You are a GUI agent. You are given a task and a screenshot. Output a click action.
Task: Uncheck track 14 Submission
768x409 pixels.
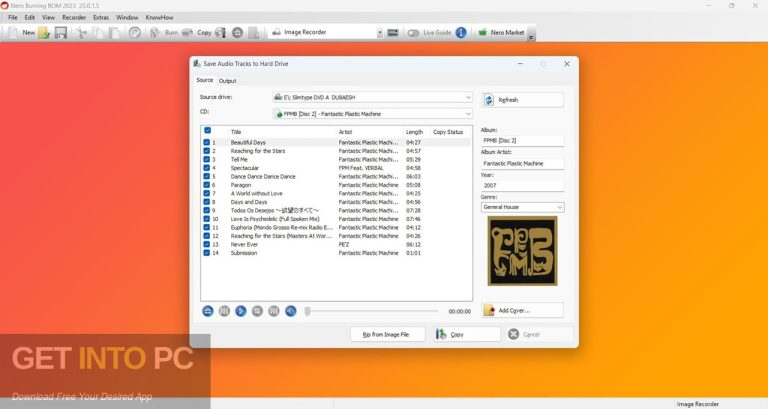[206, 253]
